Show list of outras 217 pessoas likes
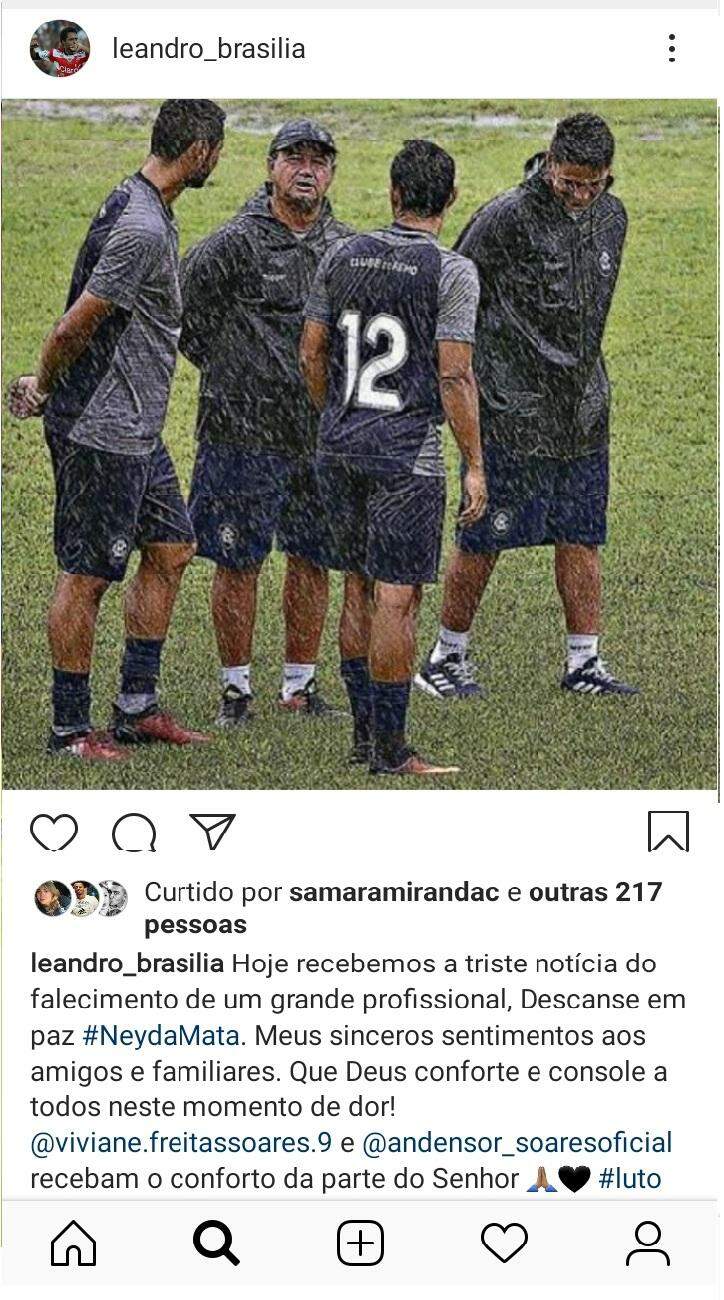This screenshot has width=724, height=1300. click(x=403, y=907)
